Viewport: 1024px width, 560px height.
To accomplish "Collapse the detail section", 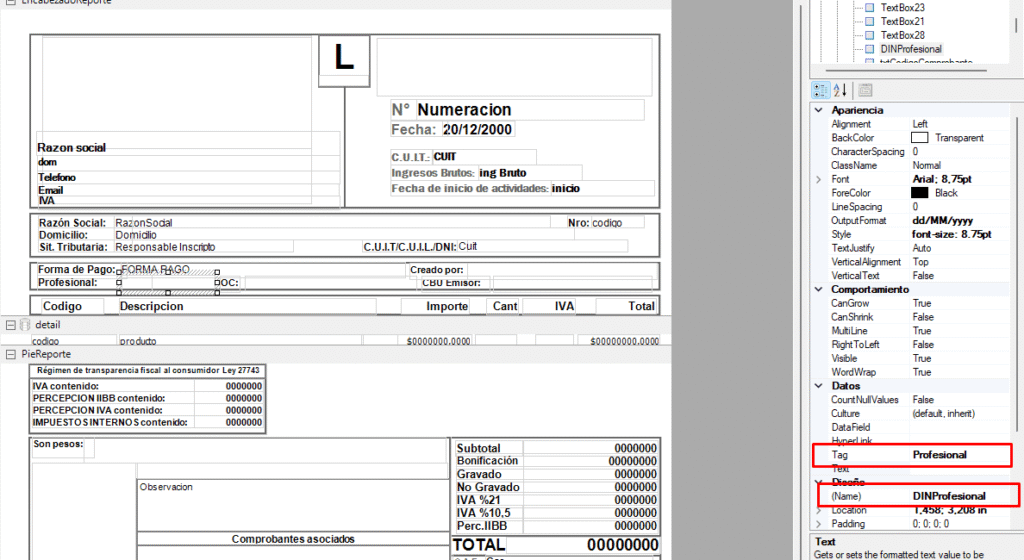I will (x=9, y=326).
